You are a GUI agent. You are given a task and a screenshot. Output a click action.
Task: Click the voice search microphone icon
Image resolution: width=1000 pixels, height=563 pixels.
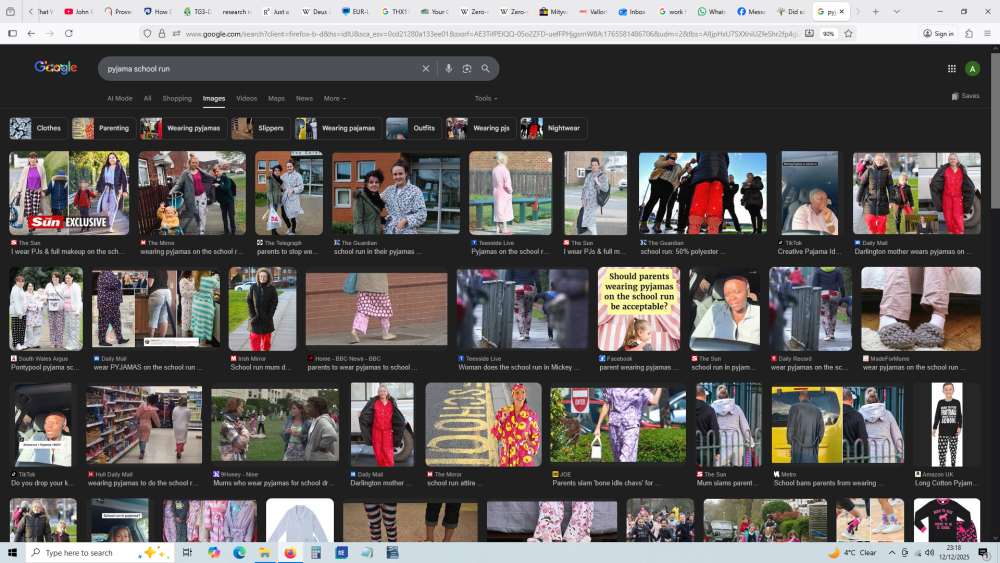(x=448, y=69)
